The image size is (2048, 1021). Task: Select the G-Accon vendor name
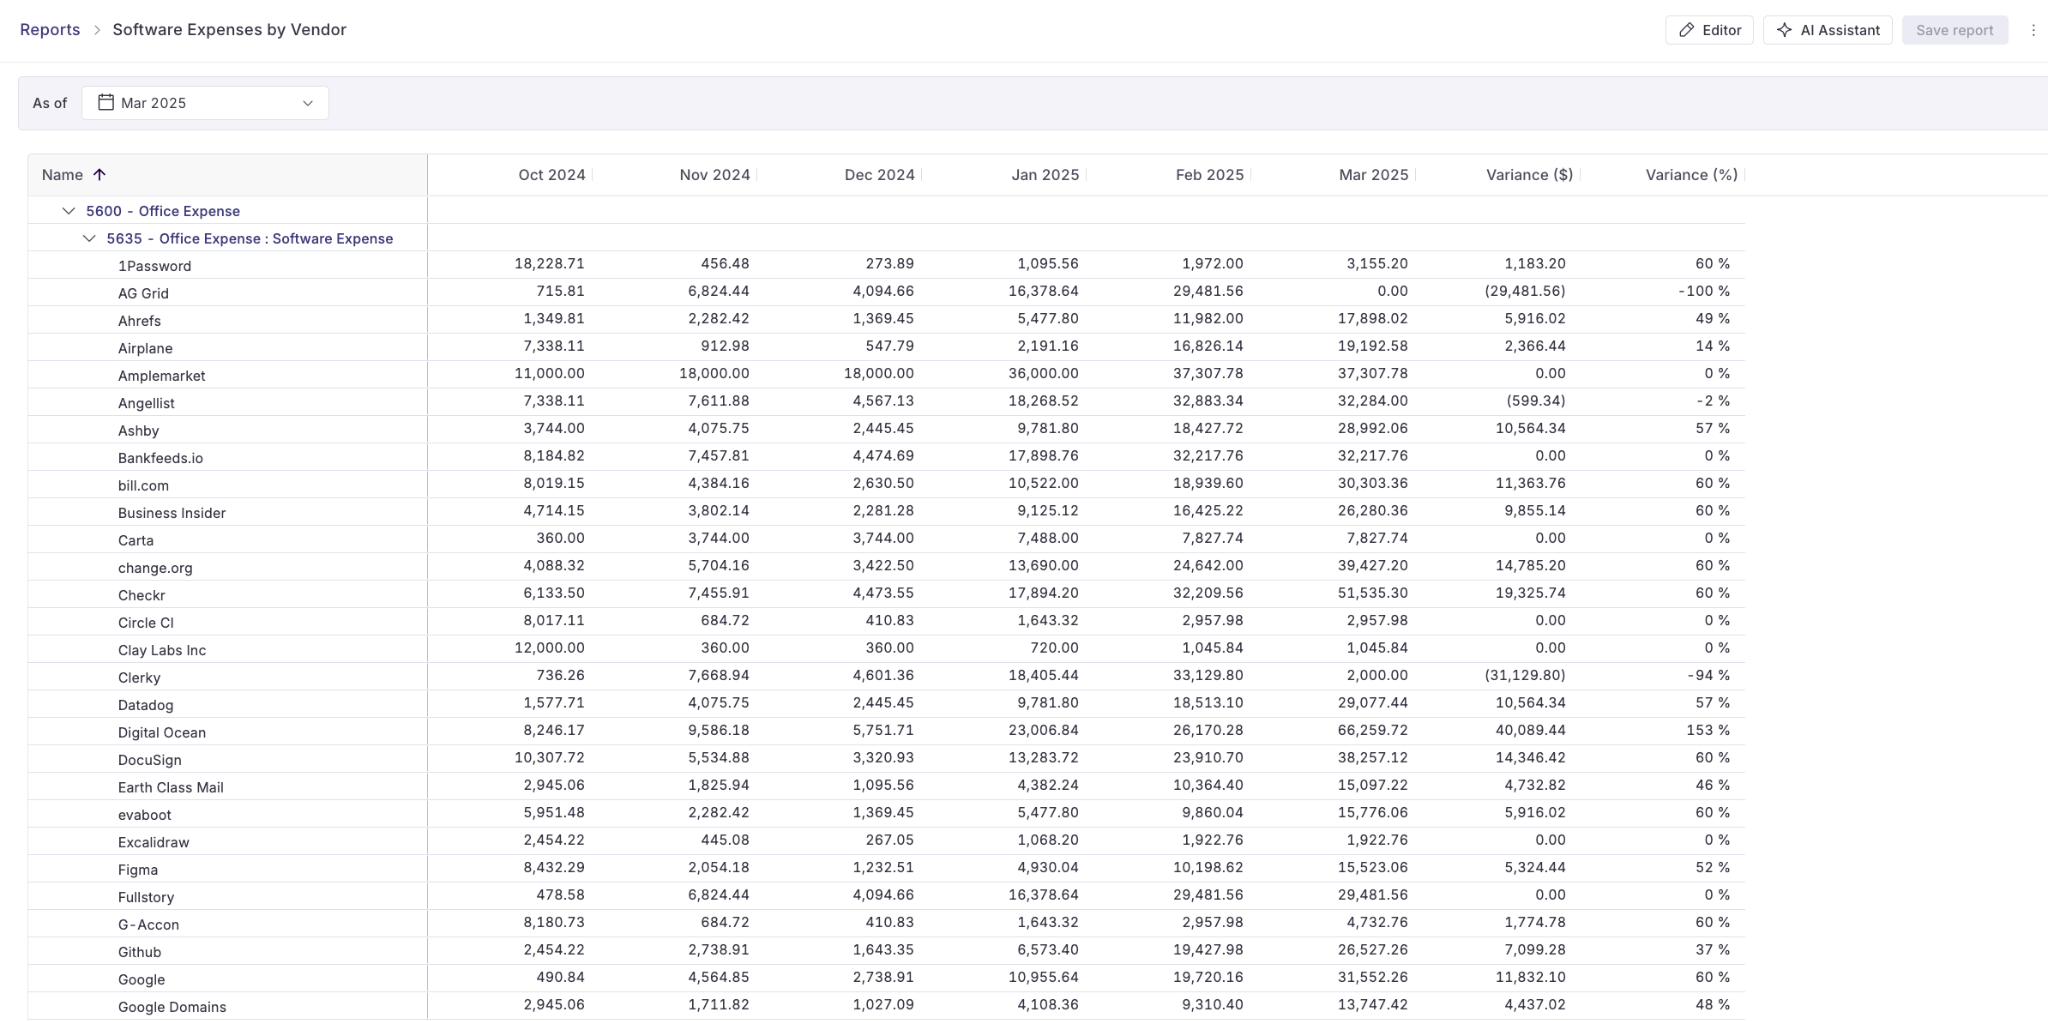[148, 925]
